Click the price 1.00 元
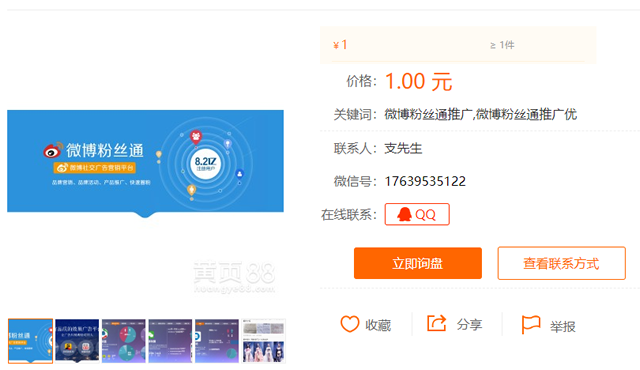This screenshot has height=370, width=640. pyautogui.click(x=419, y=82)
